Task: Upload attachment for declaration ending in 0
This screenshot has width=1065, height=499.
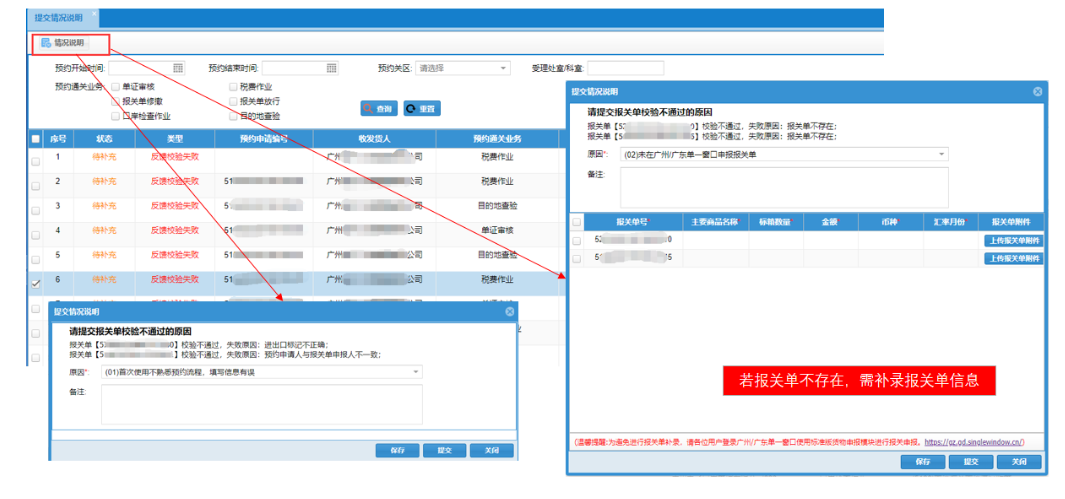Action: (x=1013, y=240)
